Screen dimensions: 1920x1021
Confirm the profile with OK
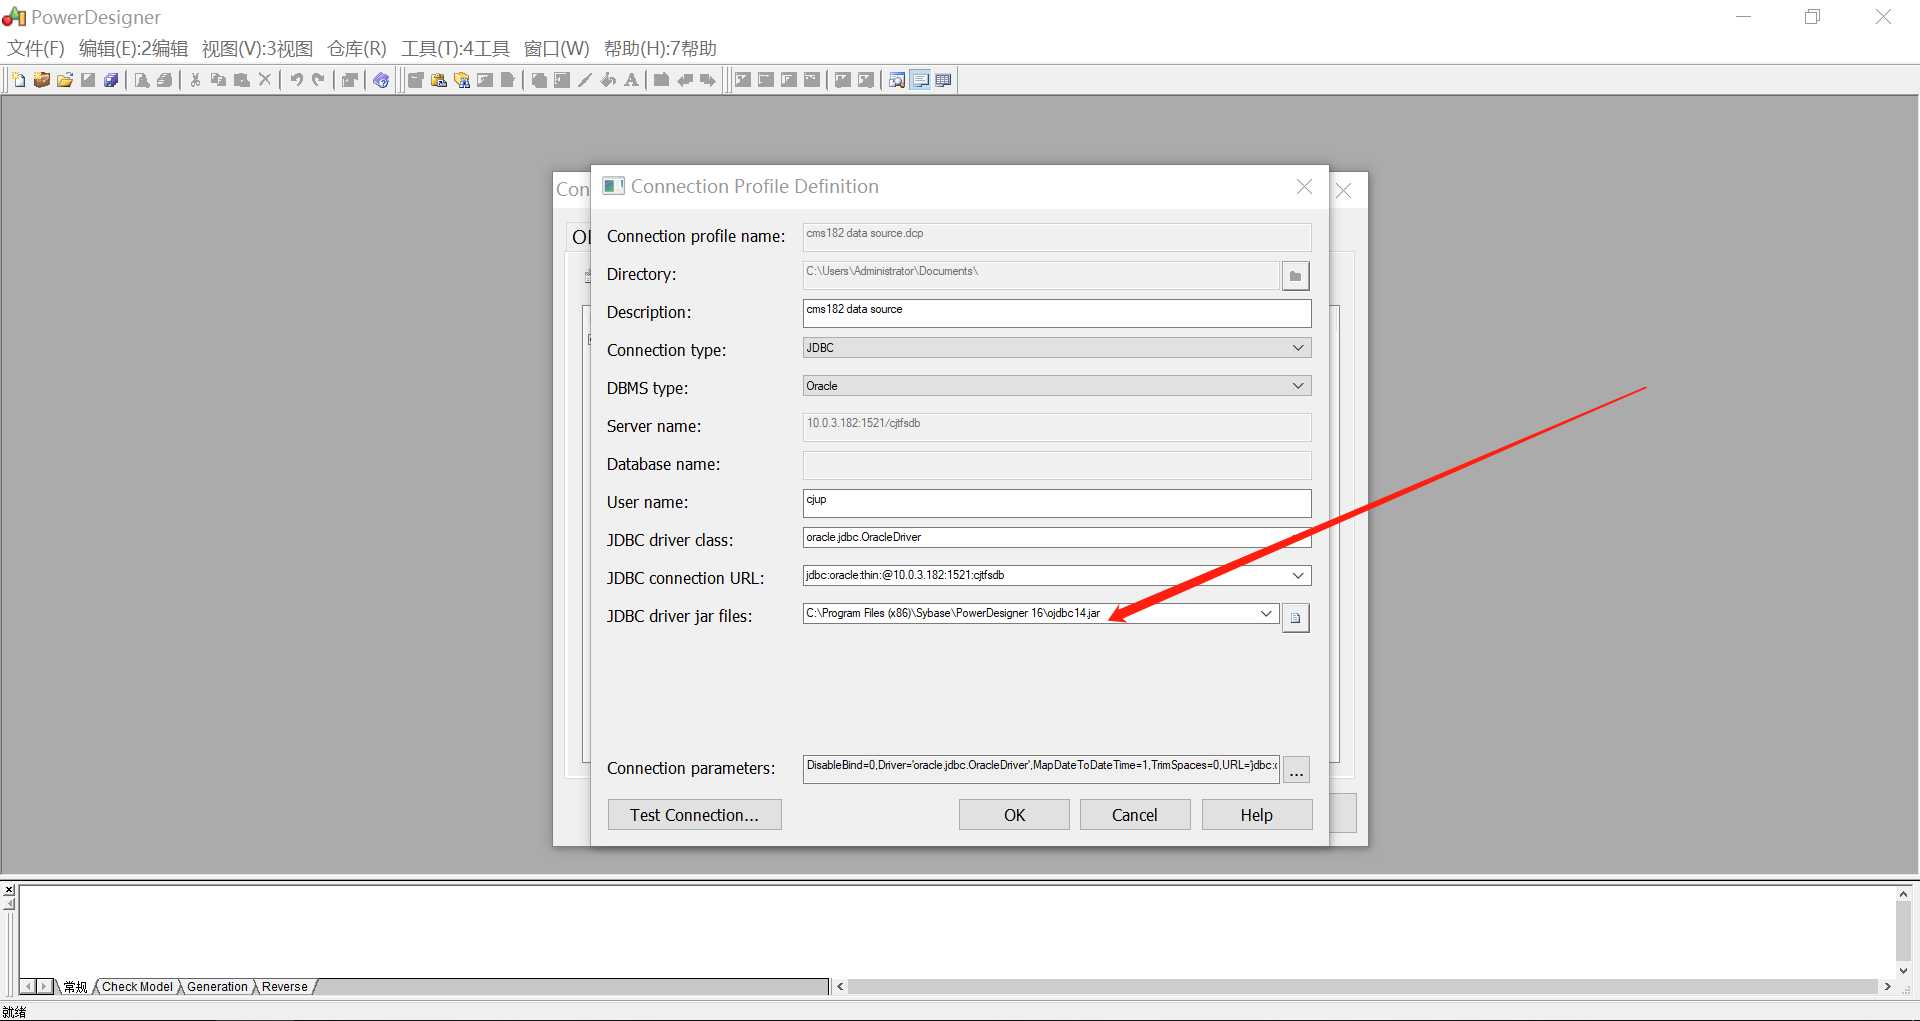(x=1013, y=814)
